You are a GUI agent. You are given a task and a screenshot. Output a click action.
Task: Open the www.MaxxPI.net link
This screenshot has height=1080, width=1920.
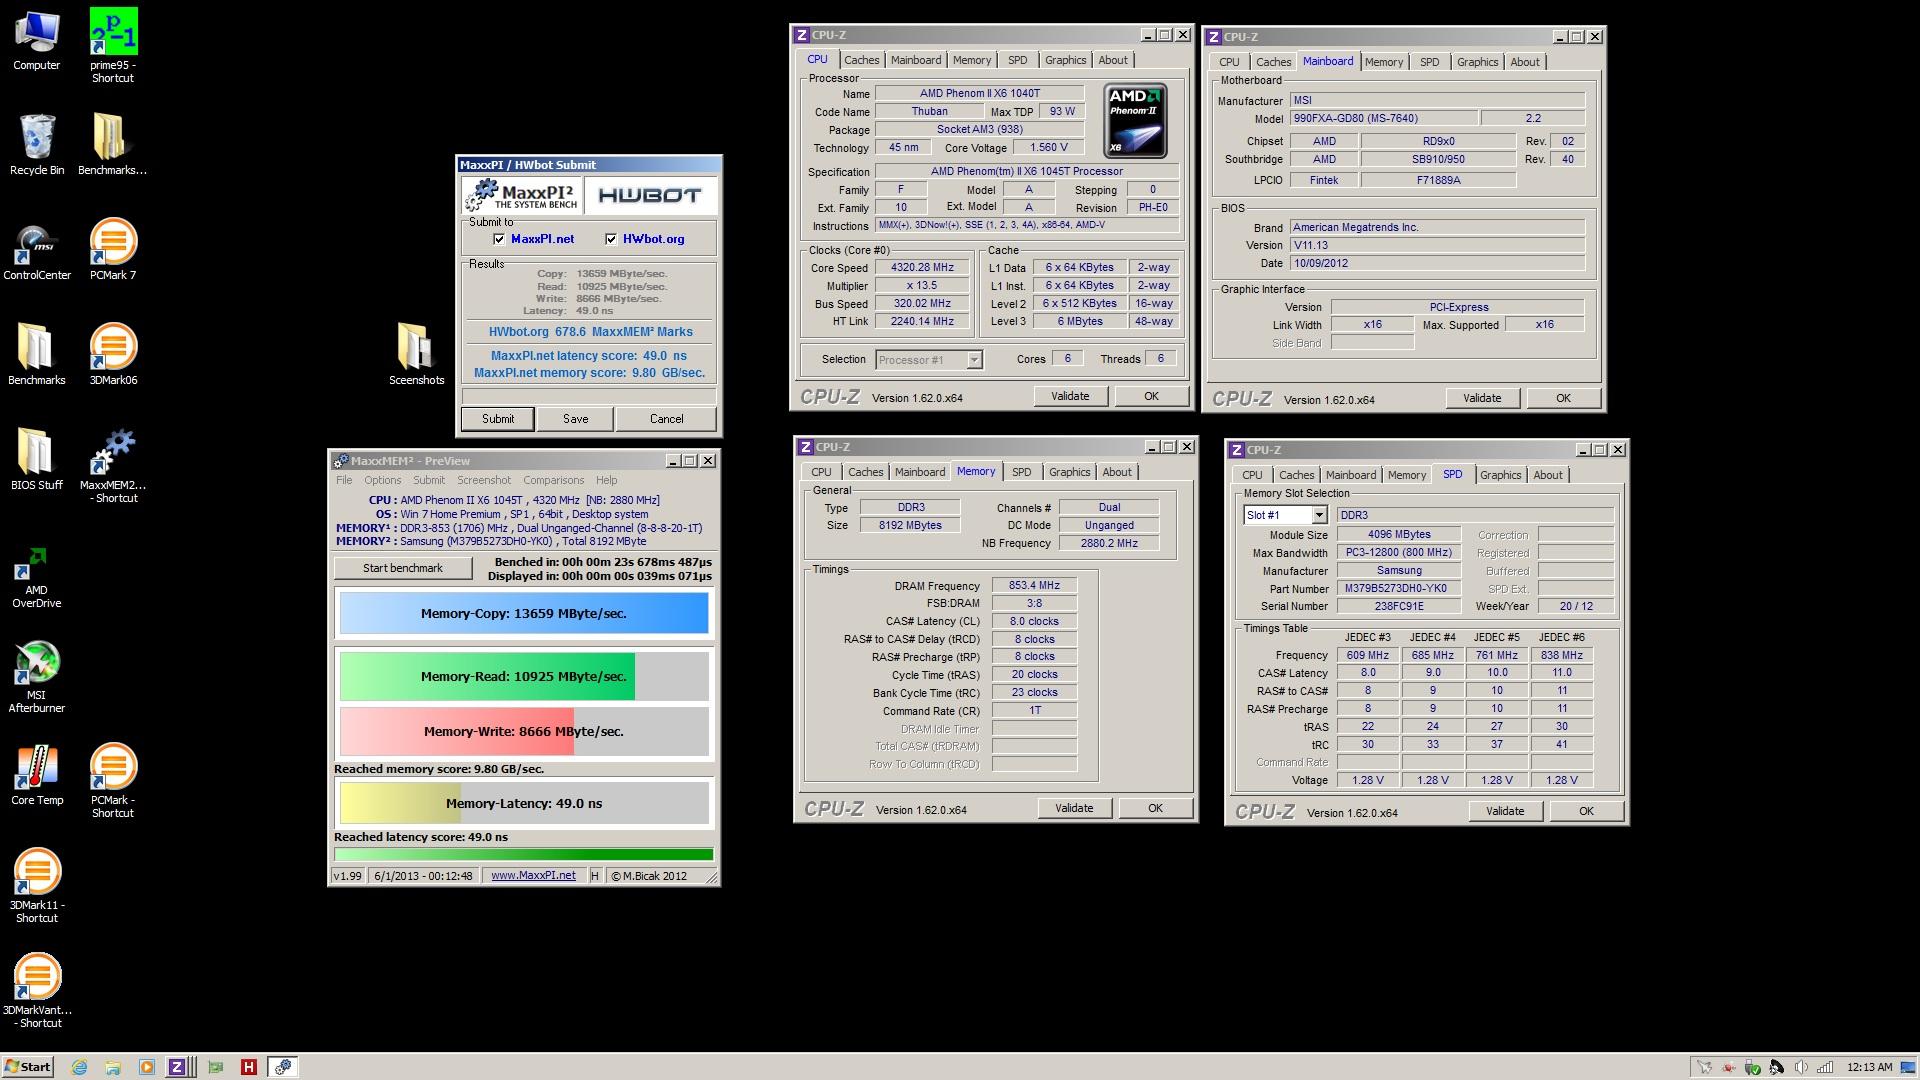[533, 875]
